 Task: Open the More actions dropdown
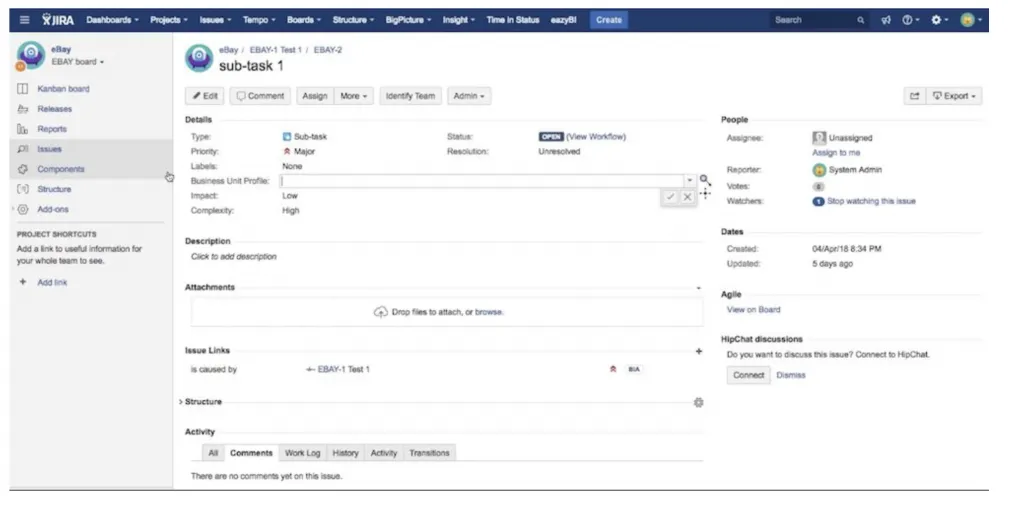pyautogui.click(x=353, y=96)
